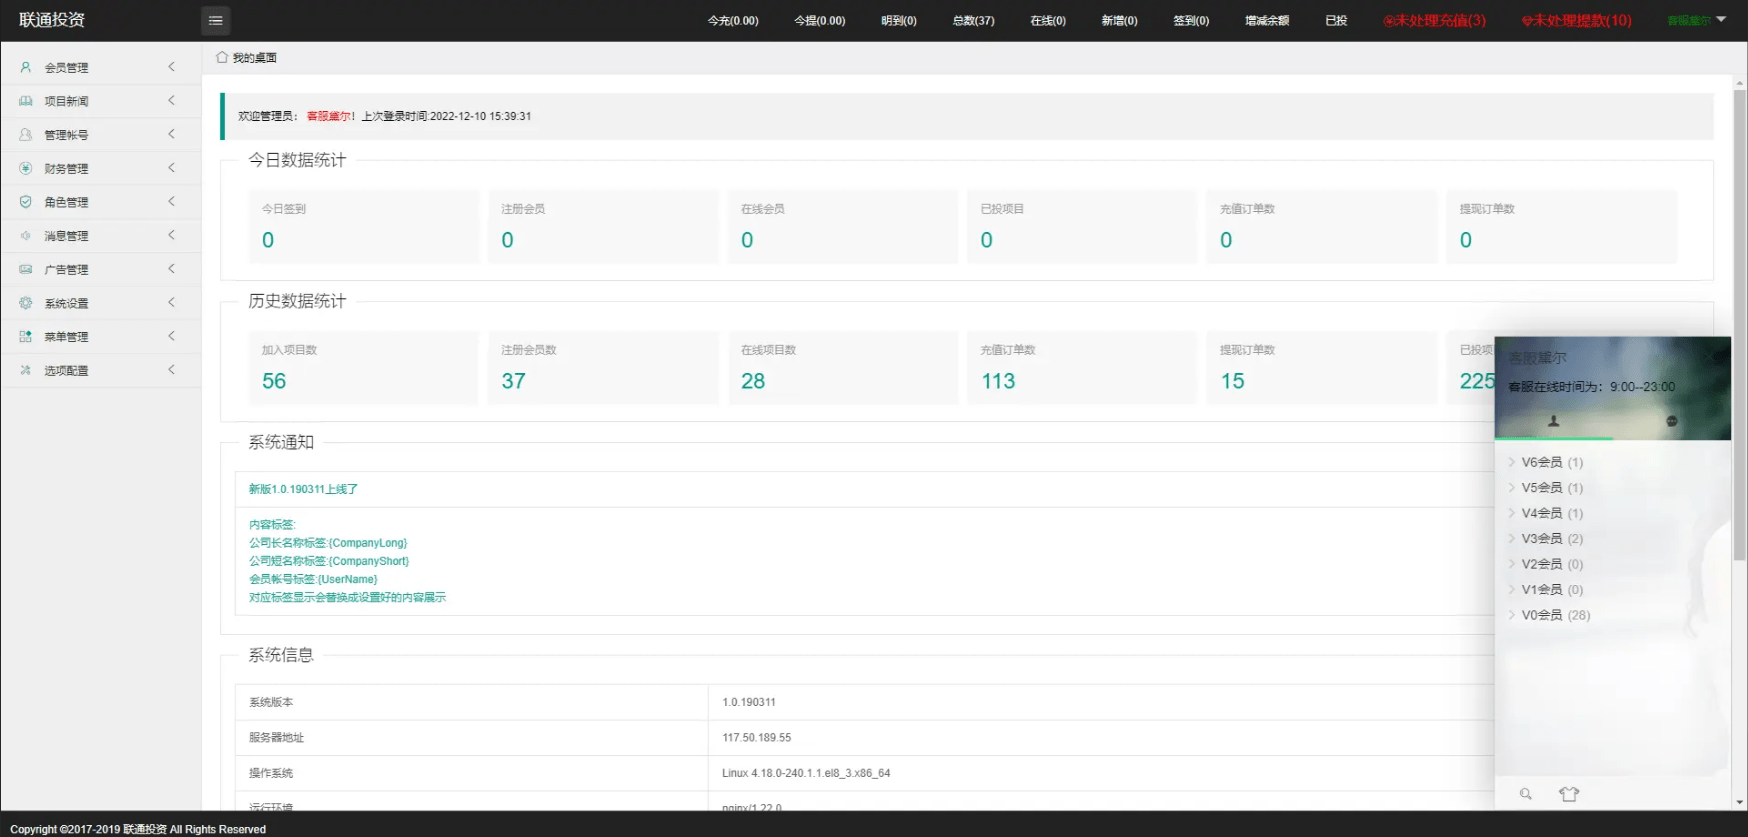Click the 会员管理 user icon in sidebar
1748x837 pixels.
point(26,67)
